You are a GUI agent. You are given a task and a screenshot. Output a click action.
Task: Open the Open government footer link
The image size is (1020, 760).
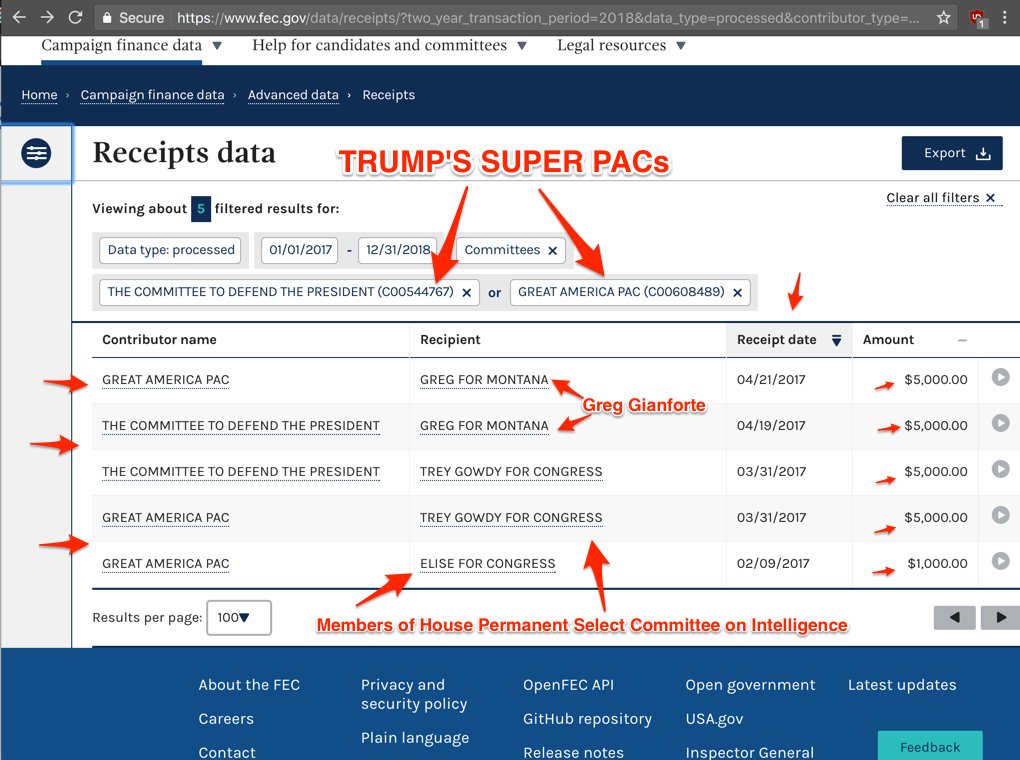tap(750, 685)
